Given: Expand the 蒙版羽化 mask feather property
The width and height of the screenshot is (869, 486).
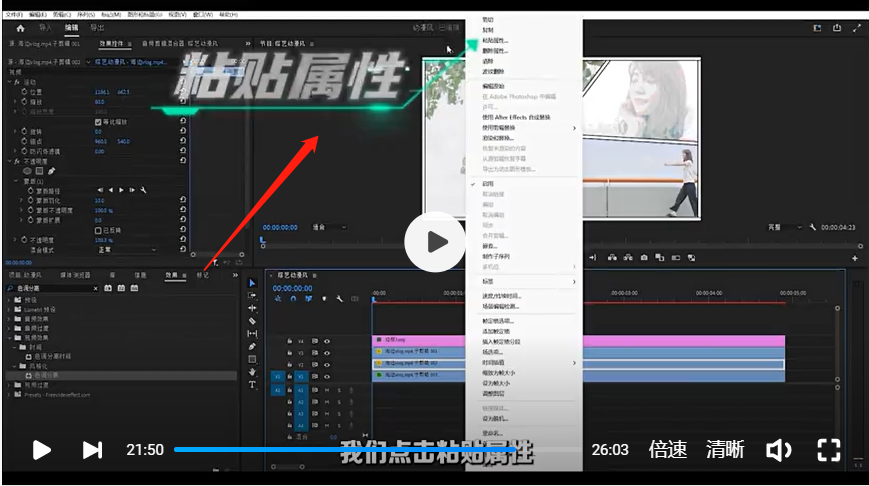Looking at the screenshot, I should point(22,201).
